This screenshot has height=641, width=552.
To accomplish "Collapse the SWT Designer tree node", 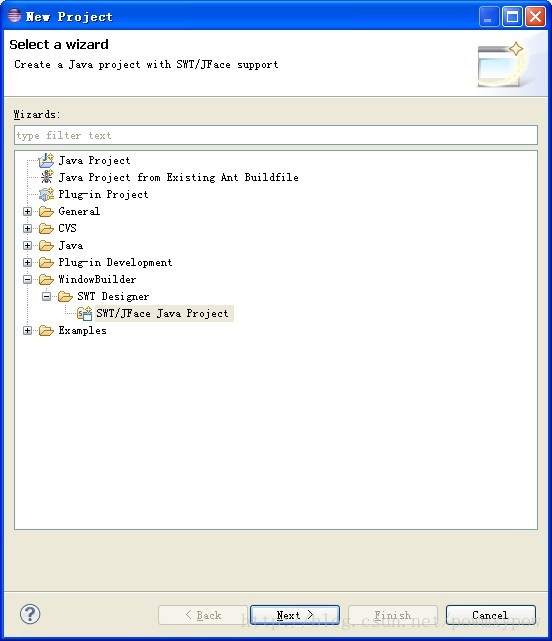I will tap(47, 296).
